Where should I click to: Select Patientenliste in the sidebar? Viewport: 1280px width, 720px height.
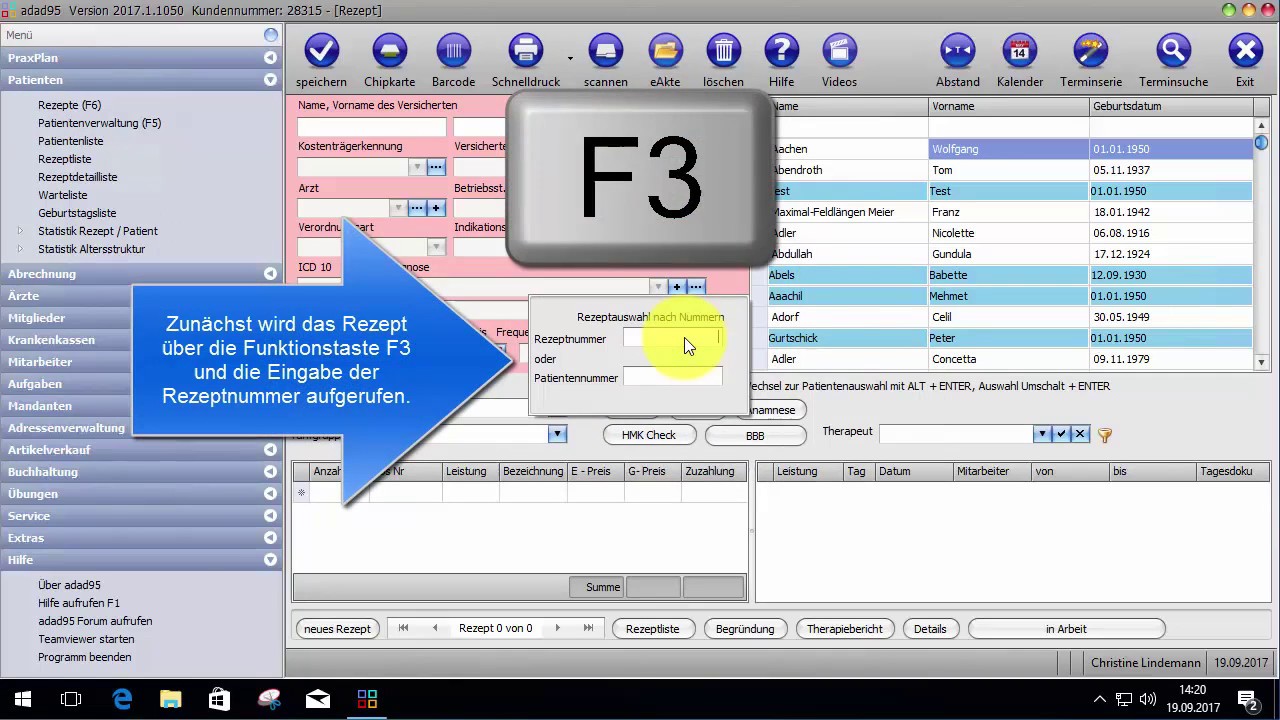70,141
